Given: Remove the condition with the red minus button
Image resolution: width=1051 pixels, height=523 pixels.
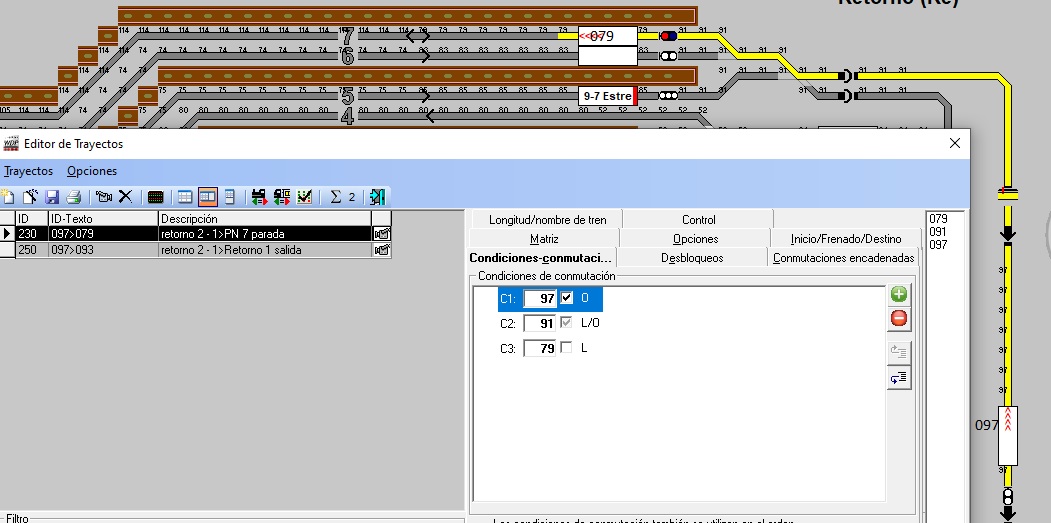Looking at the screenshot, I should pos(899,318).
